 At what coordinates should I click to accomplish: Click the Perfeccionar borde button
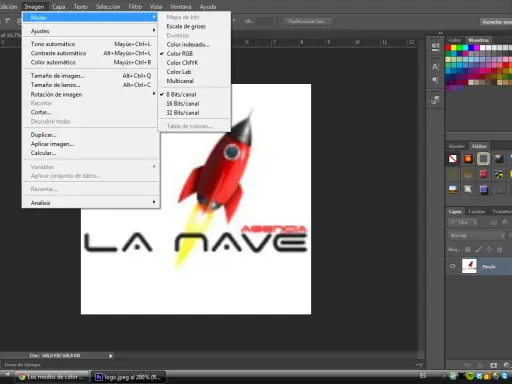coord(308,21)
